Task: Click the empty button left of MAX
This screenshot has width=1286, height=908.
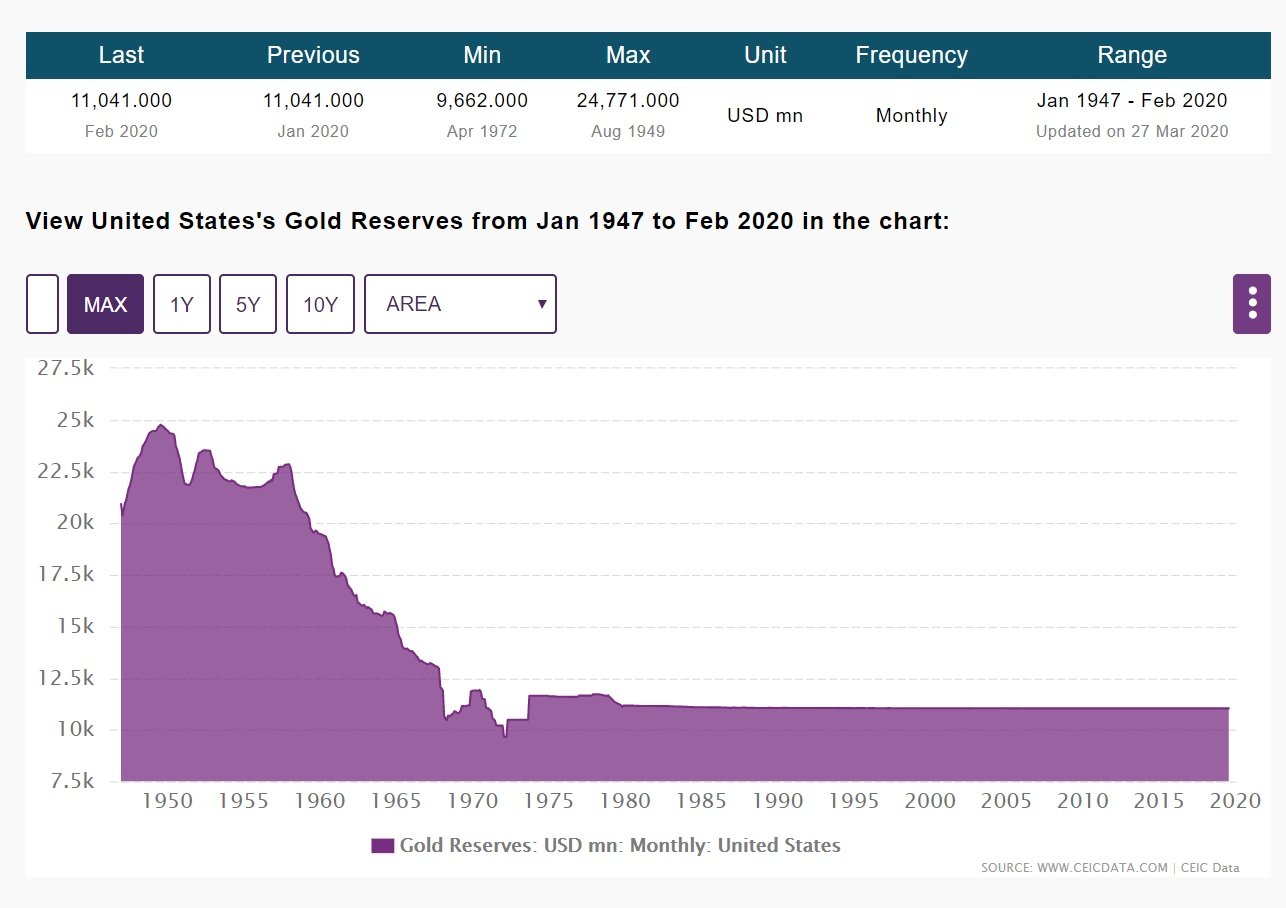Action: (42, 304)
